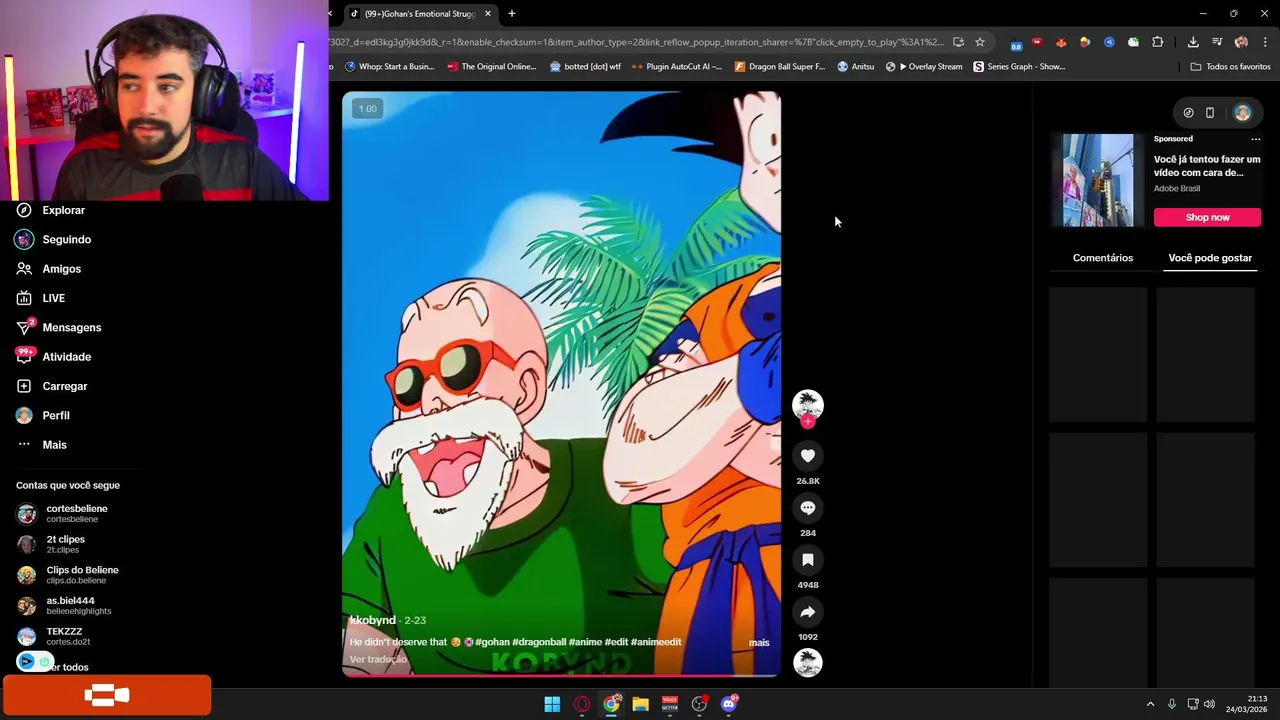Open Dragon Ball Super F... bookmark
The width and height of the screenshot is (1280, 720).
pos(779,67)
